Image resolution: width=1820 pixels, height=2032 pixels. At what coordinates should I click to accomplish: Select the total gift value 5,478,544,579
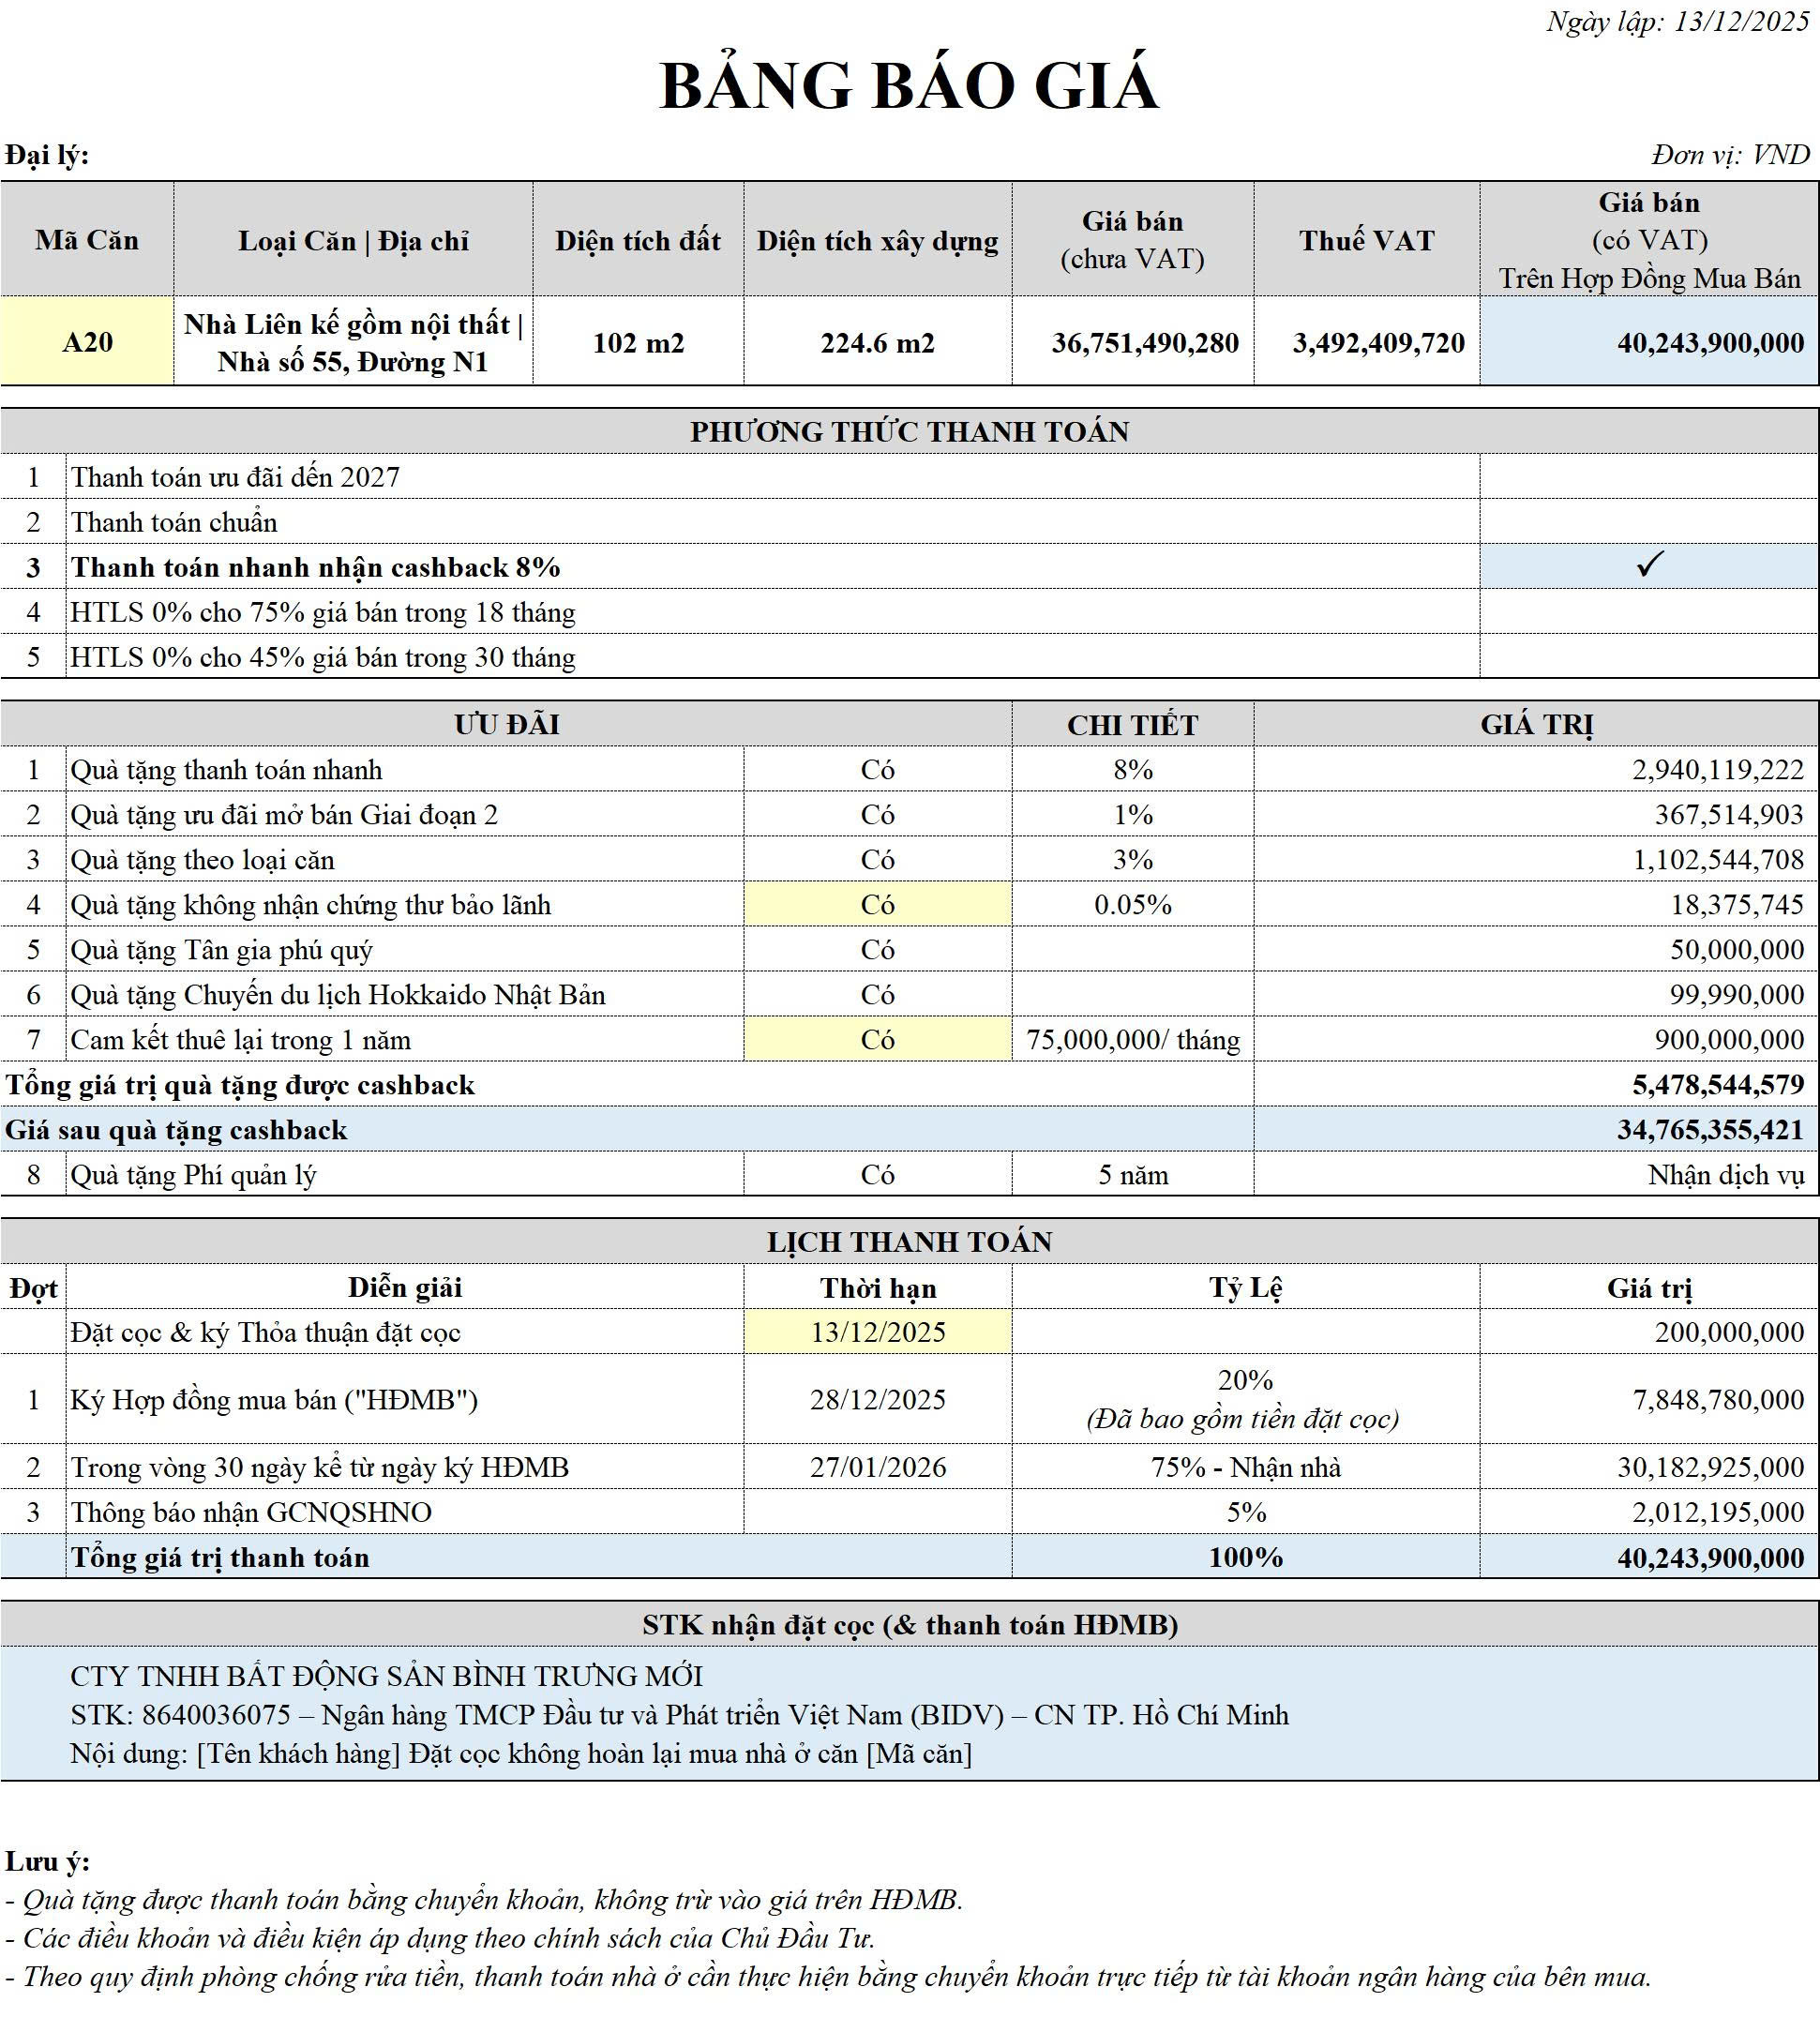pyautogui.click(x=1717, y=1085)
